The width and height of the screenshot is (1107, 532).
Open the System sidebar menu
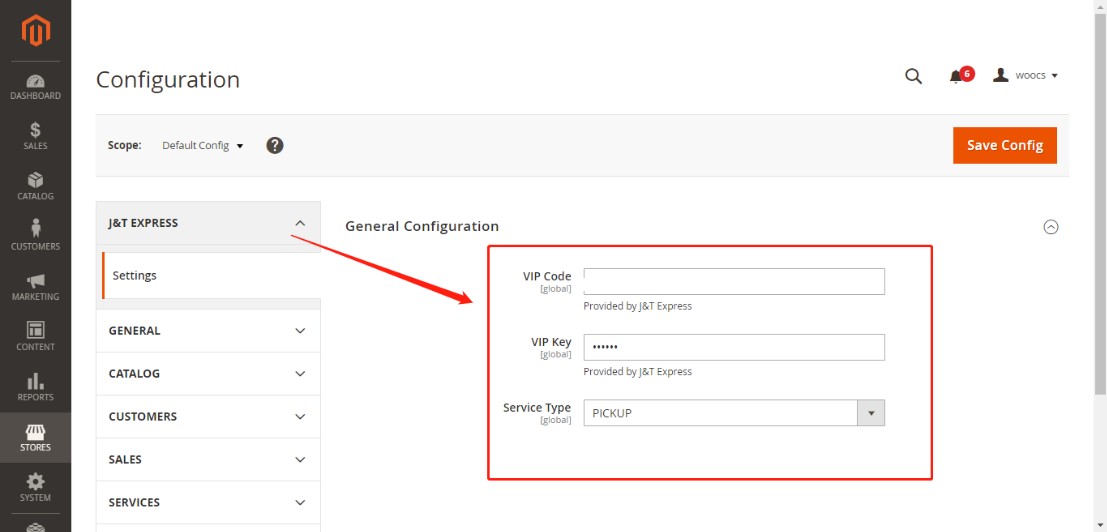[35, 488]
